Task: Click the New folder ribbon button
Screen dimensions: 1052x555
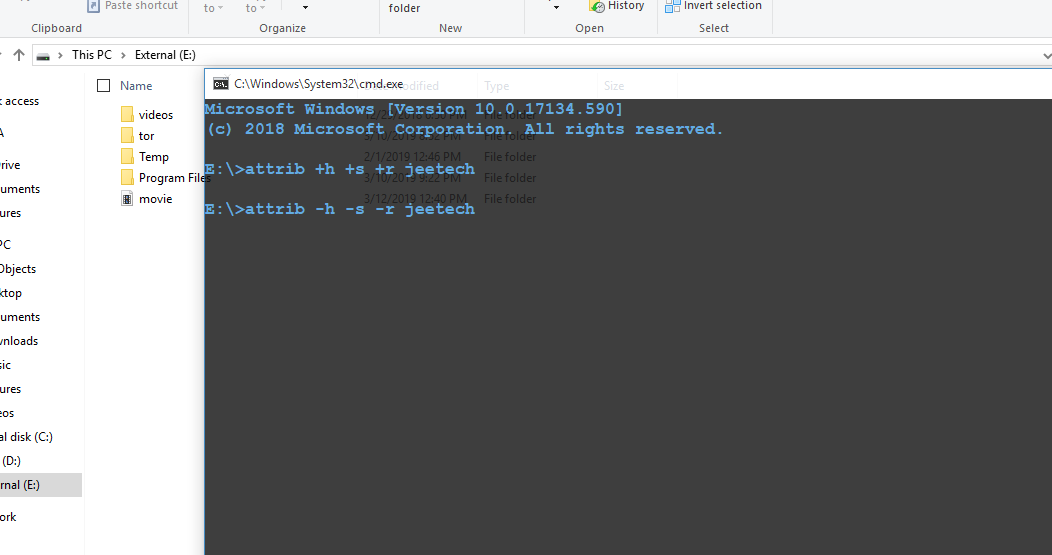Action: point(405,8)
